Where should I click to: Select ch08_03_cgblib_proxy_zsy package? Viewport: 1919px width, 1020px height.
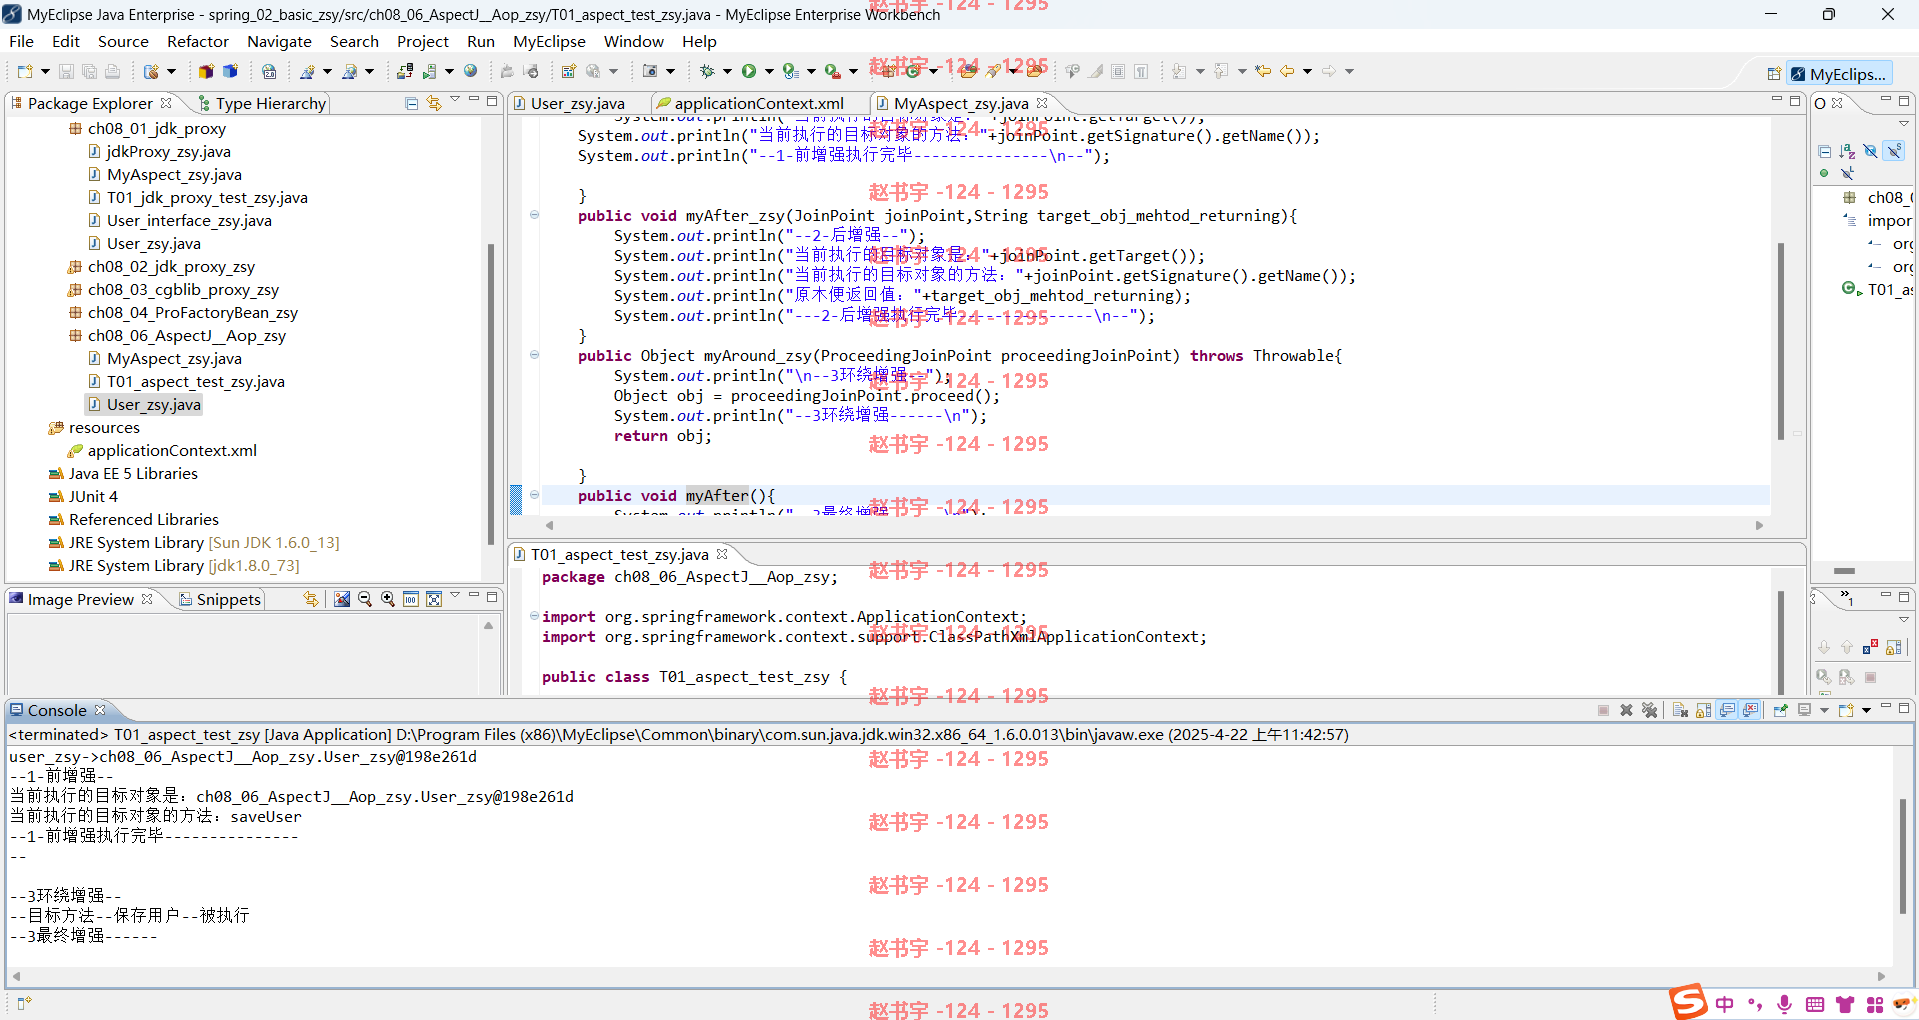click(x=183, y=289)
